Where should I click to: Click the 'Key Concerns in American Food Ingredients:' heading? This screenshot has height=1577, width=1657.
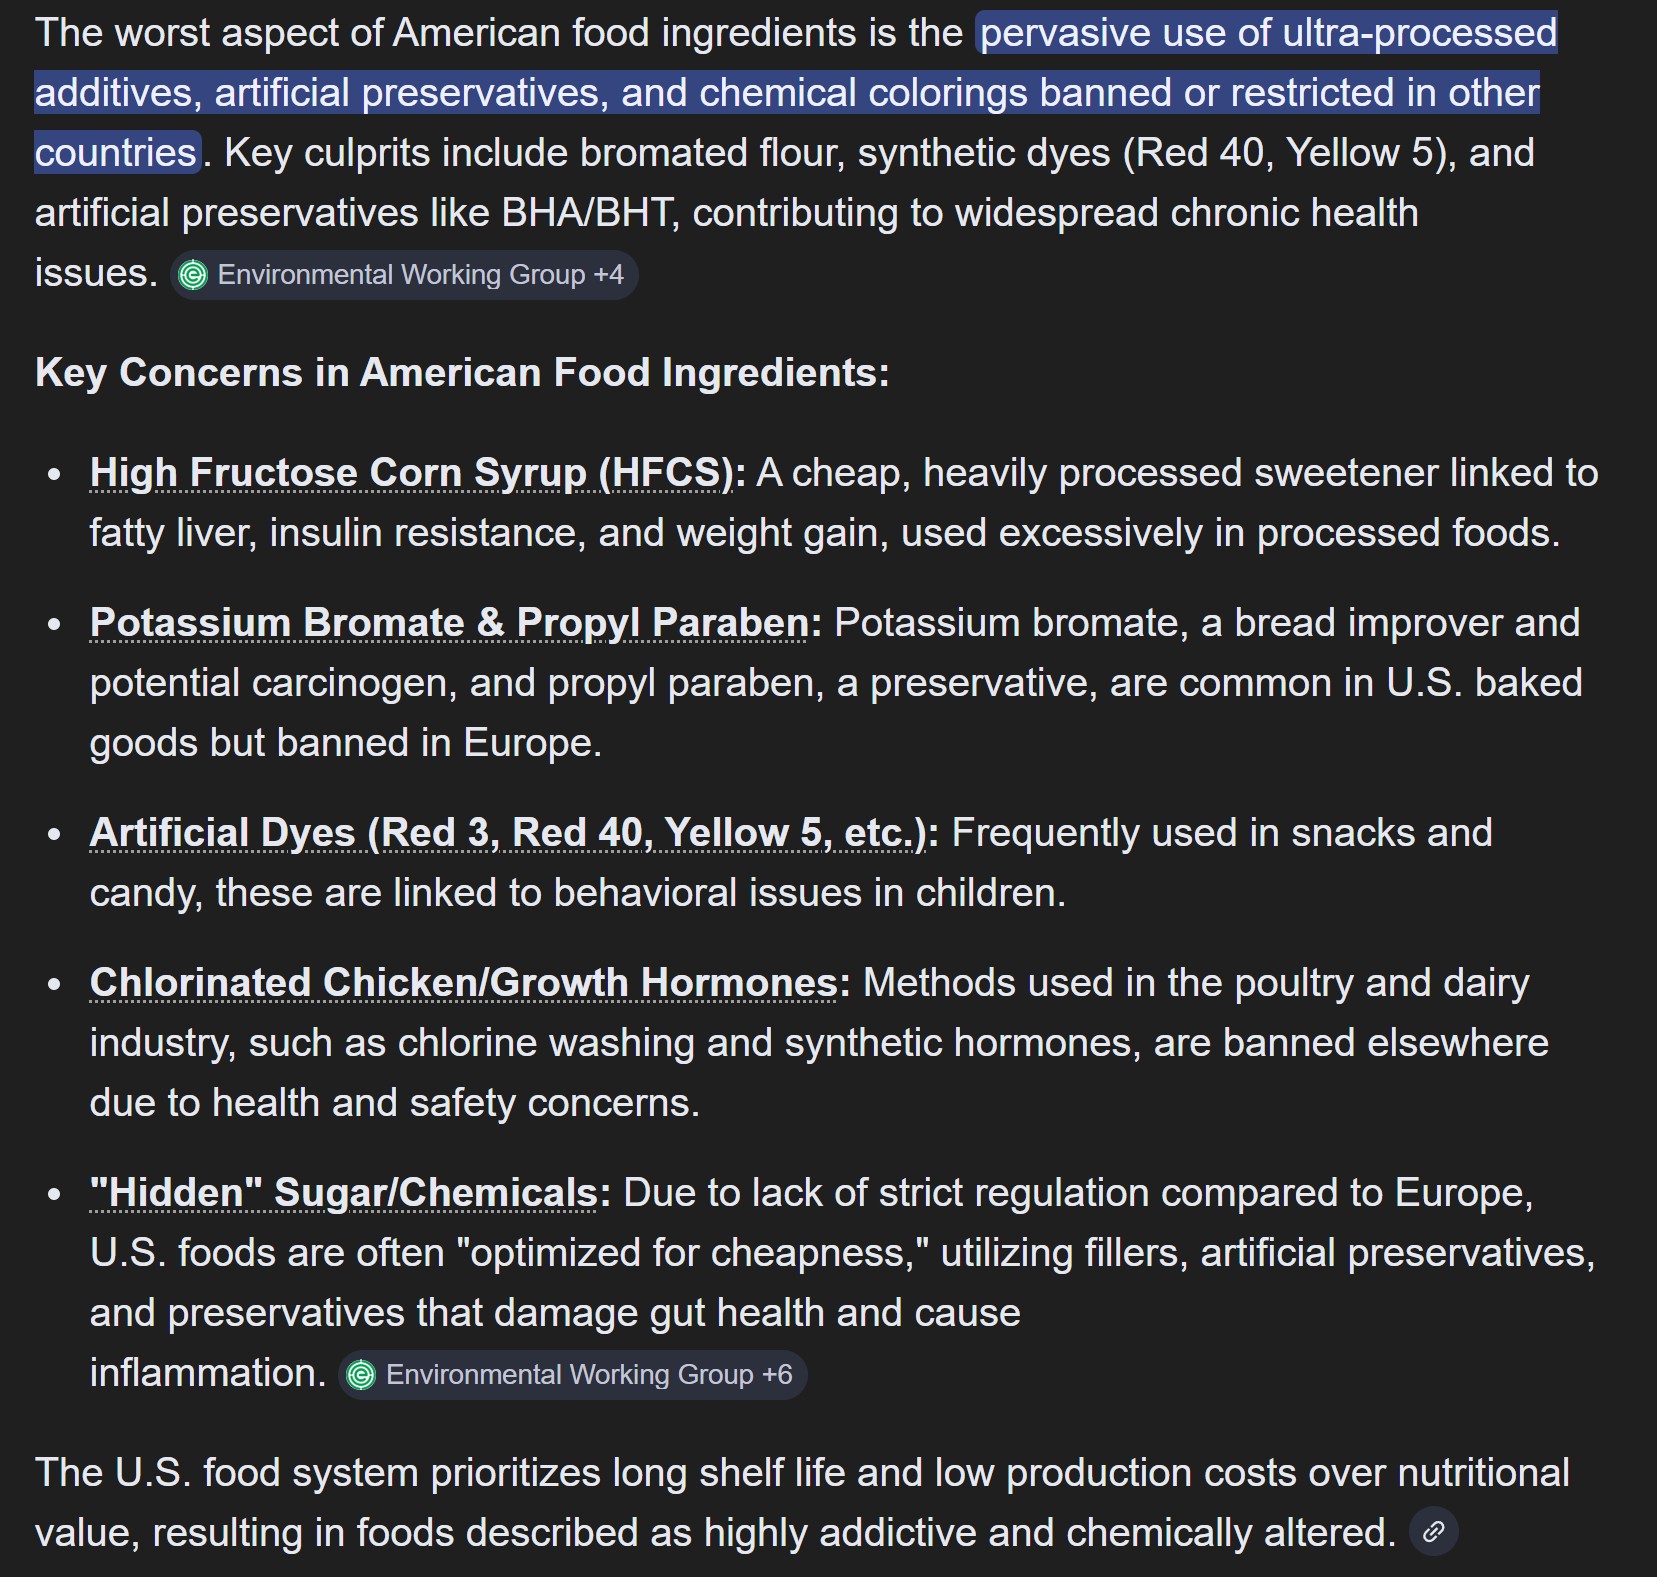point(462,373)
